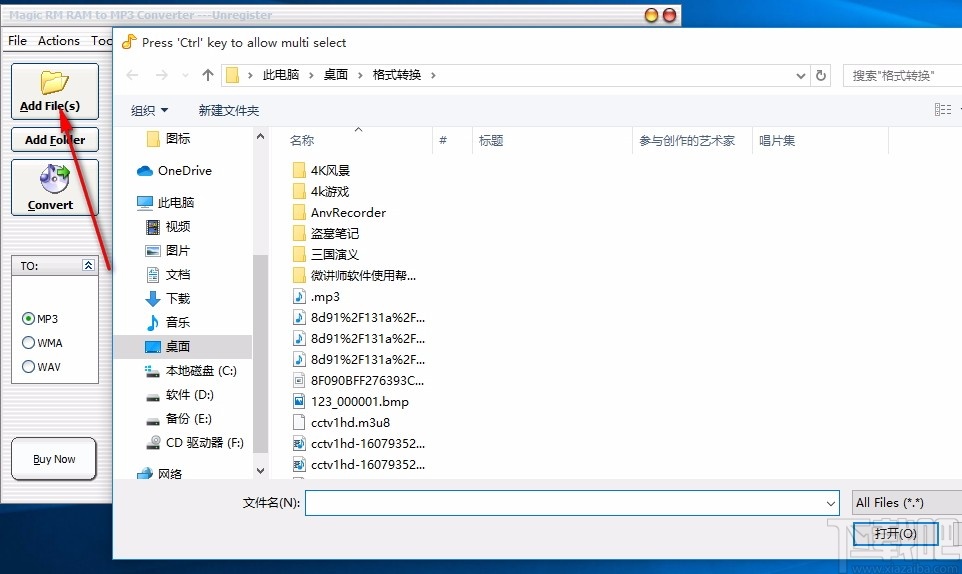Click 新建文件夹 button
Screen dimensions: 962x574
click(x=229, y=110)
